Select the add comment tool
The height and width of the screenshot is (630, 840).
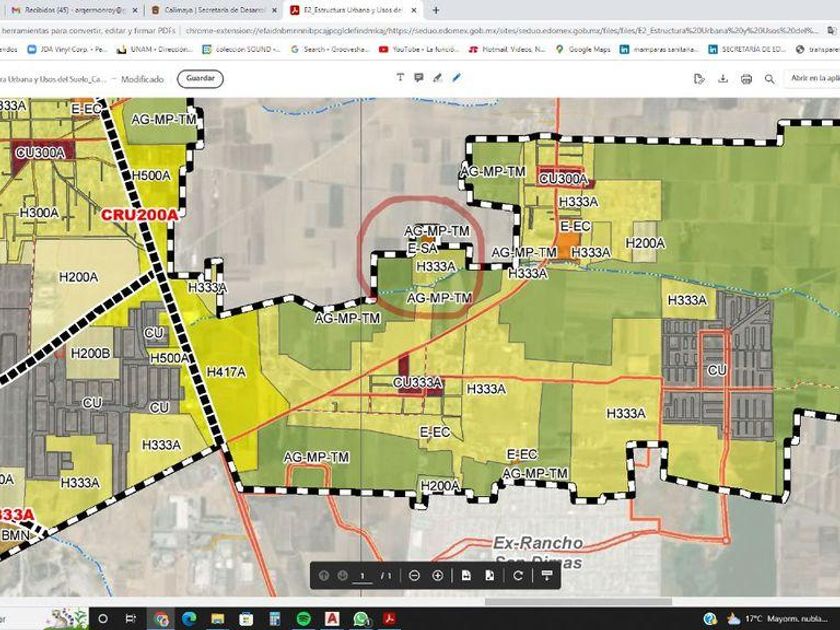pos(419,78)
